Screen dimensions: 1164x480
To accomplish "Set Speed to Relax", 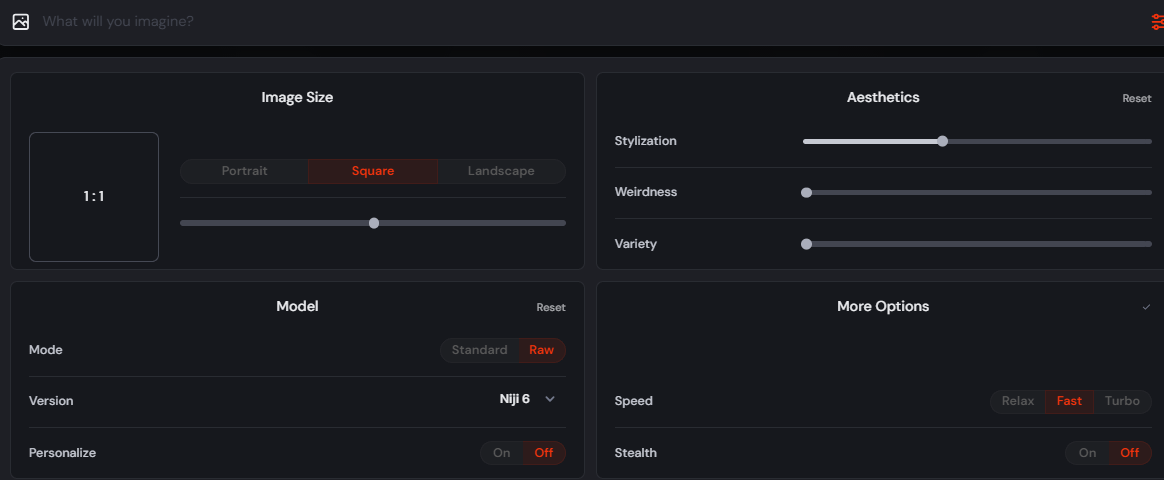I will pos(1018,401).
